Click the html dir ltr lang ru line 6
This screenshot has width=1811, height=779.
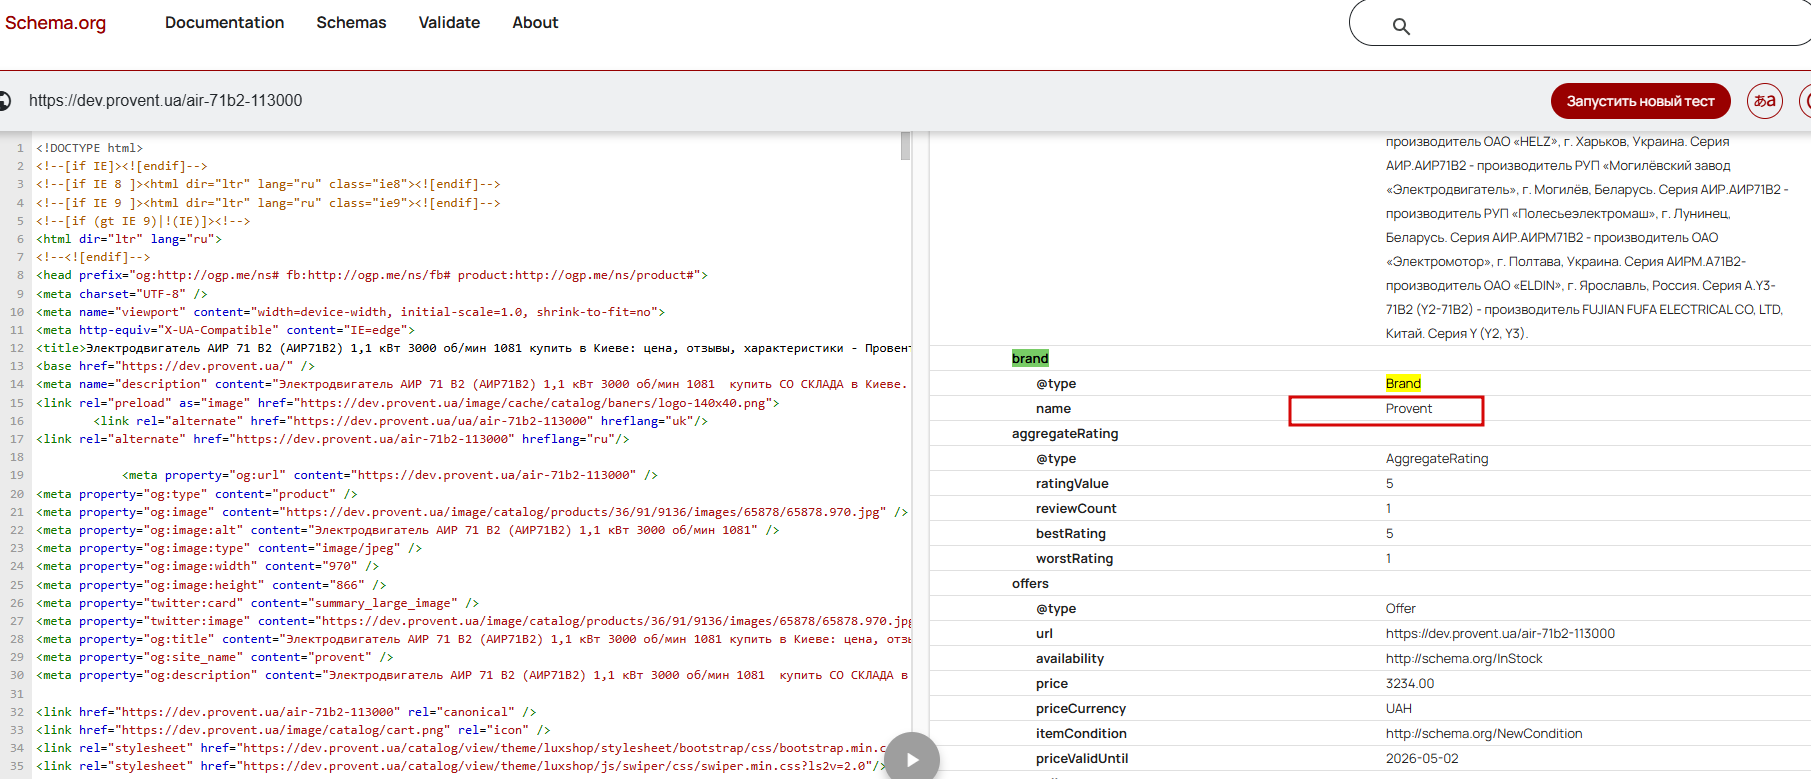(129, 239)
